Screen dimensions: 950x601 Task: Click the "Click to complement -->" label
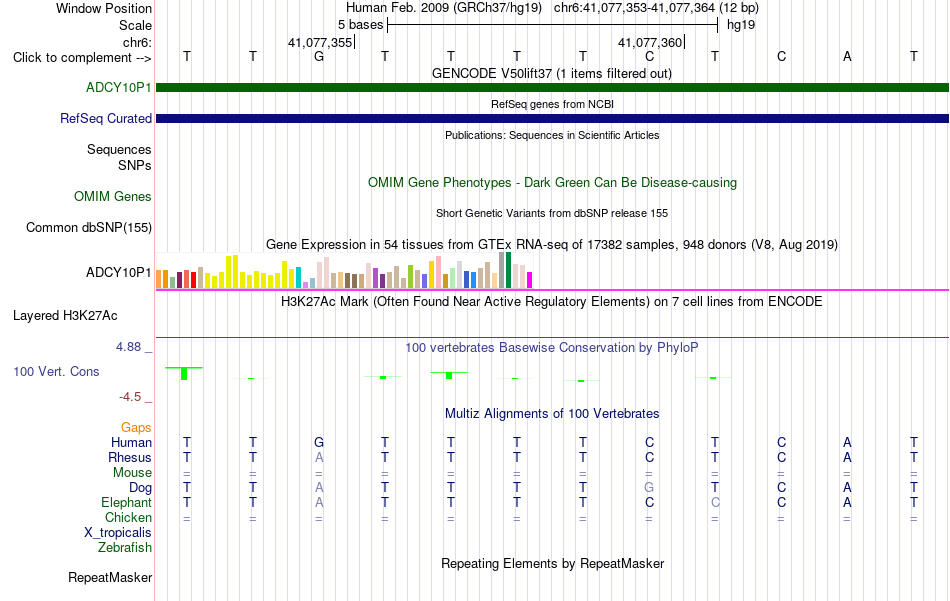(x=82, y=58)
